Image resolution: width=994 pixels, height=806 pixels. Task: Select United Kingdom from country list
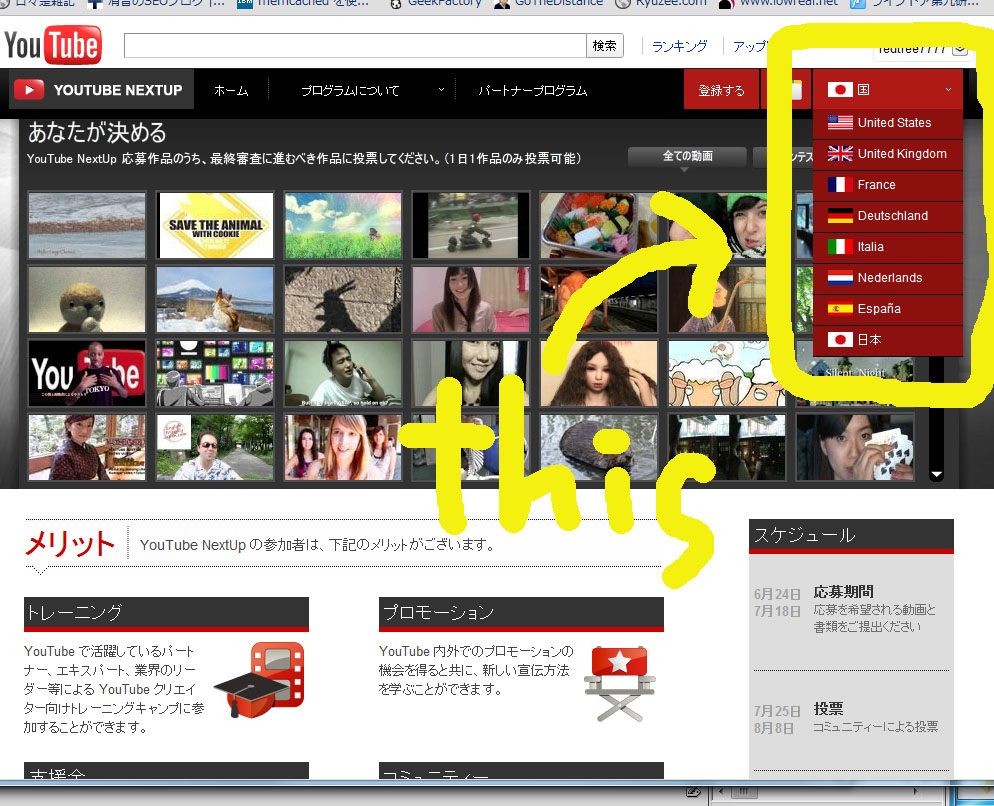(888, 153)
